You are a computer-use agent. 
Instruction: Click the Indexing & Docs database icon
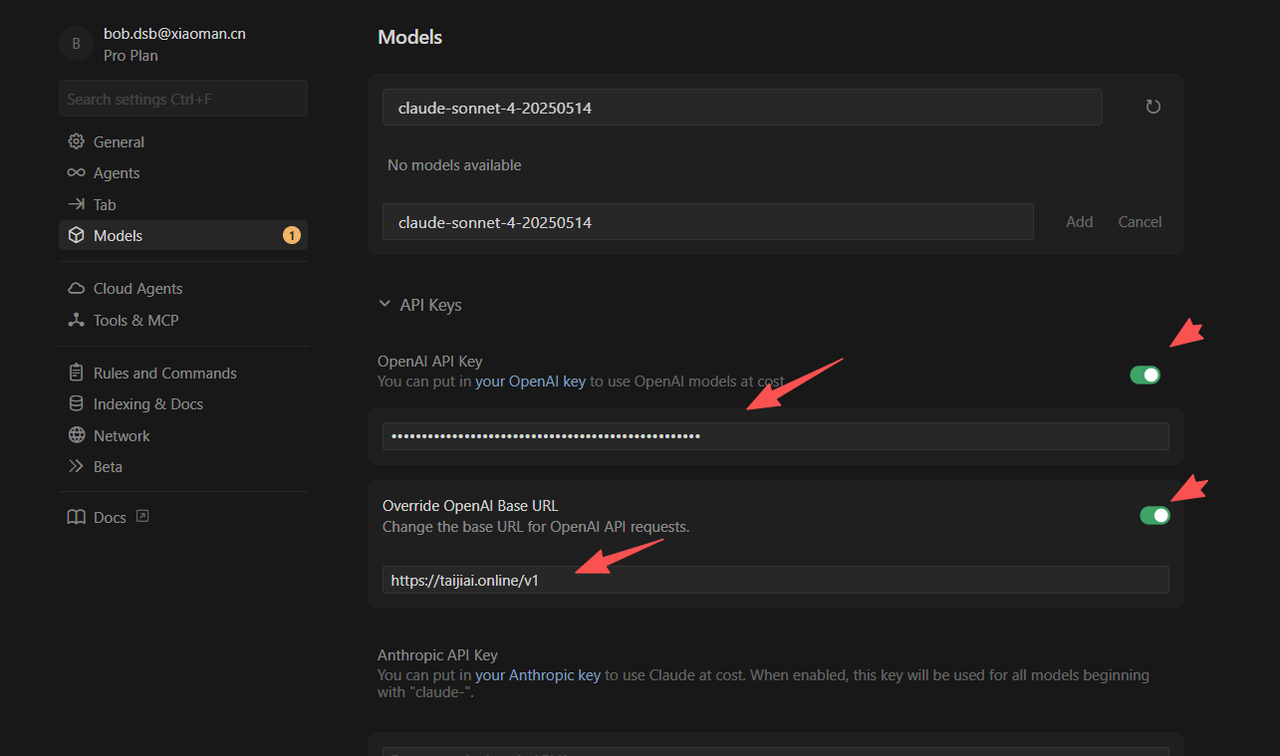[x=76, y=404]
